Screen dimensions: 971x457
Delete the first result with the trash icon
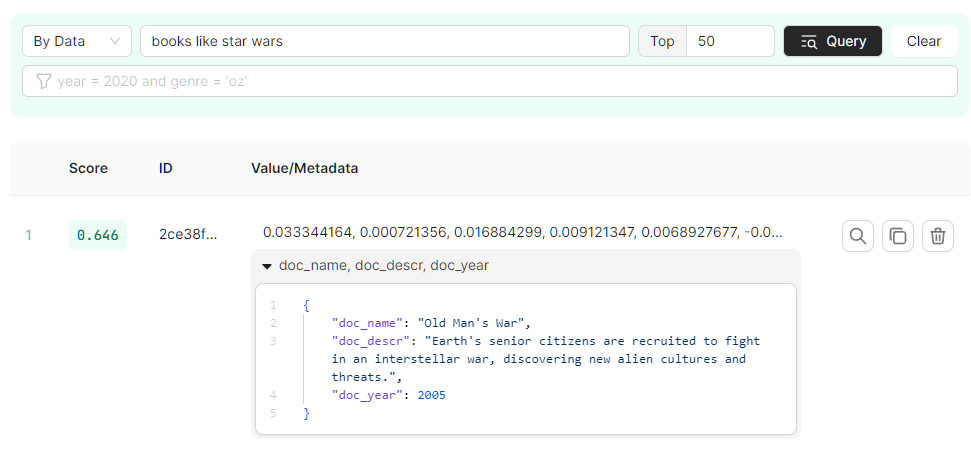pyautogui.click(x=937, y=236)
